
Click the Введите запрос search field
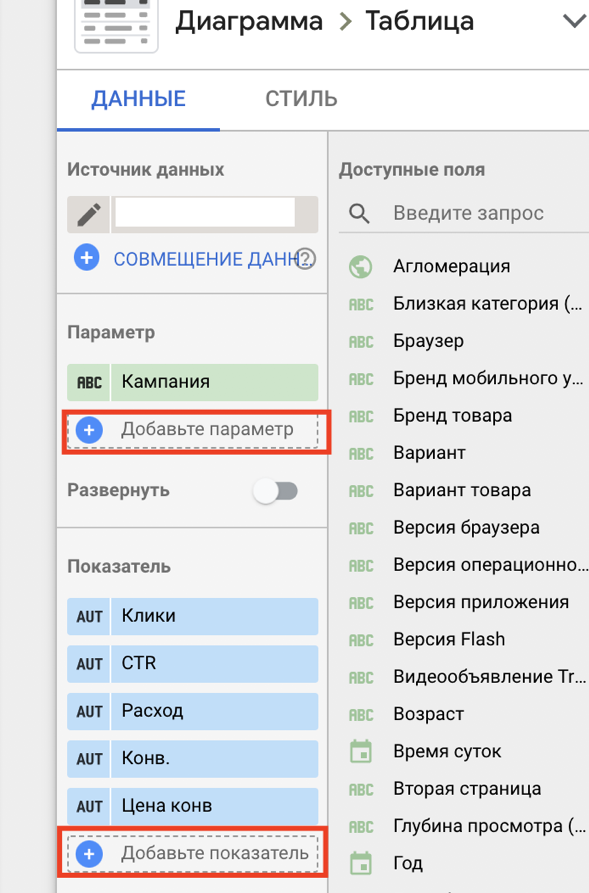pos(464,213)
